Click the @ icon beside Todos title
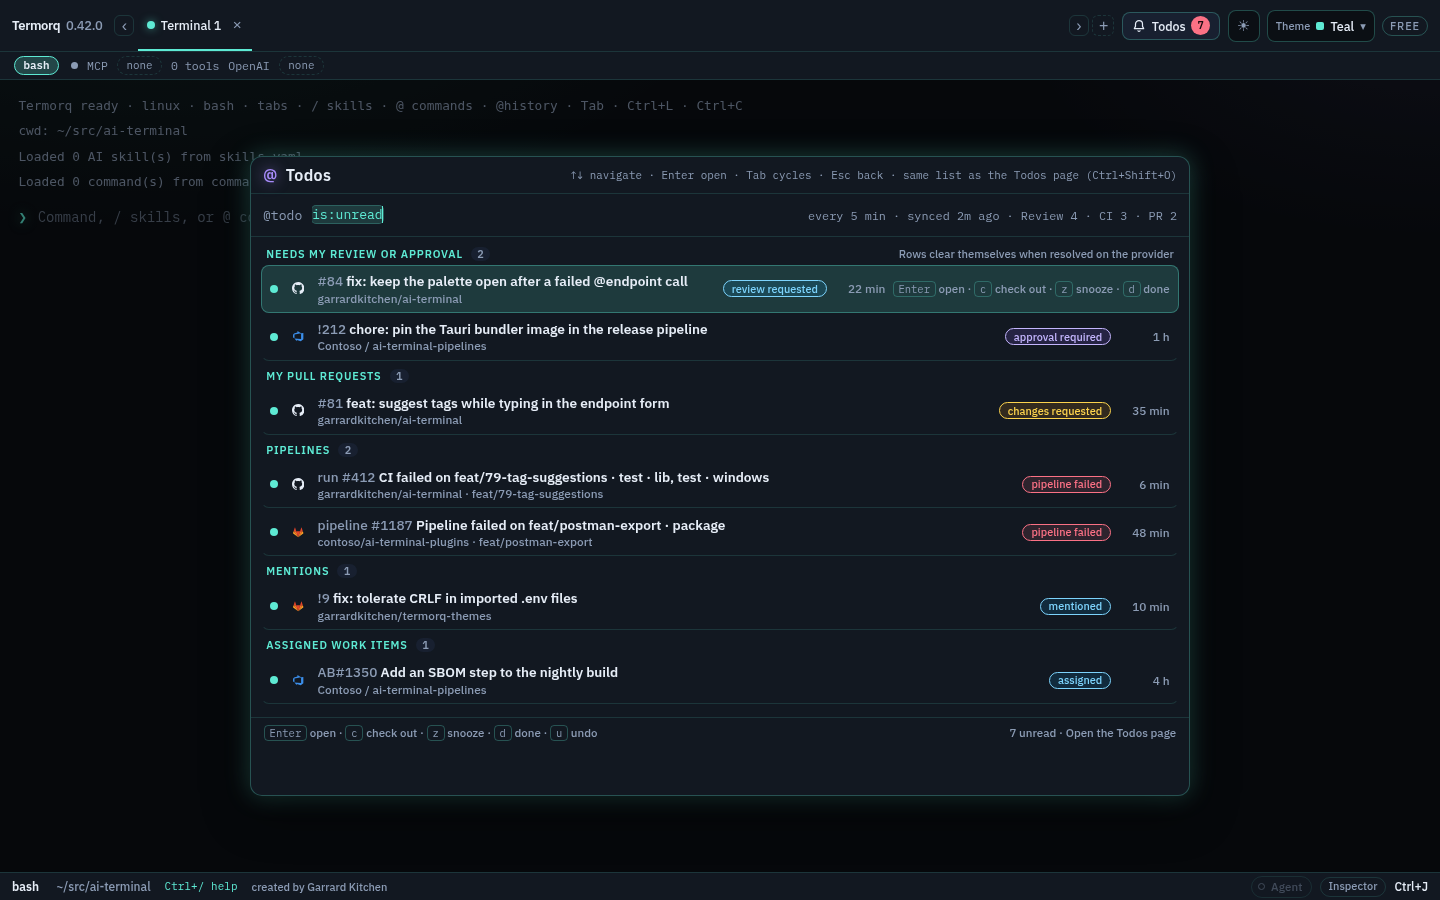The height and width of the screenshot is (900, 1440). click(x=270, y=176)
